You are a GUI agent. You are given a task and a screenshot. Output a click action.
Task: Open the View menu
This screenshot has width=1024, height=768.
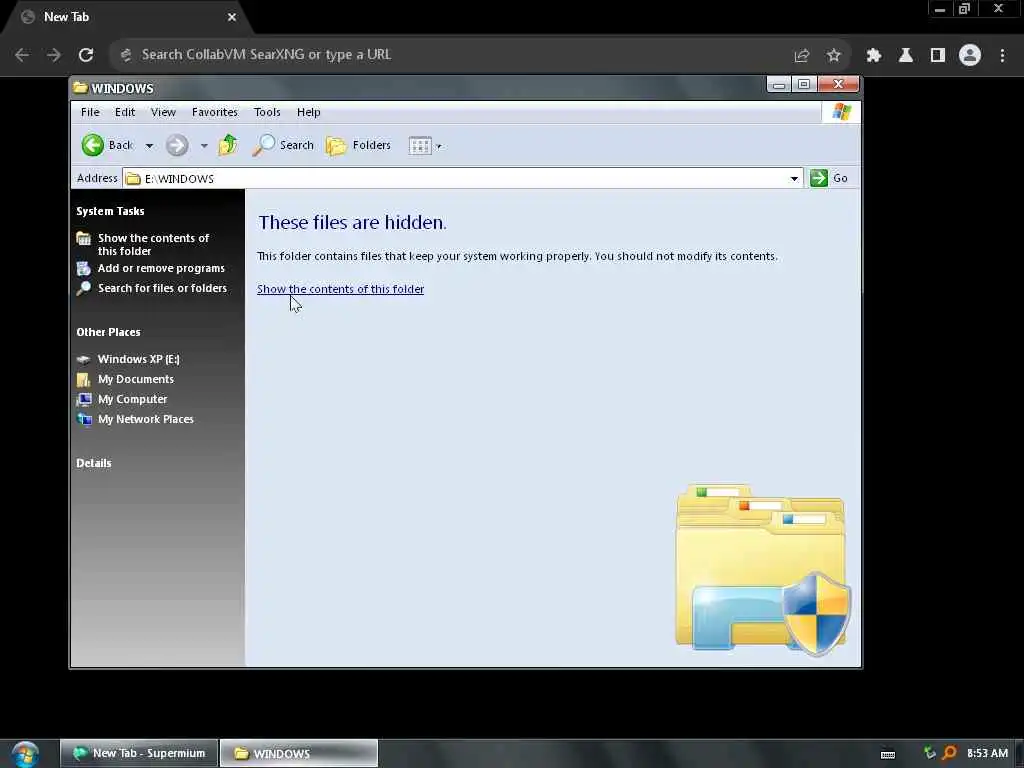coord(163,112)
